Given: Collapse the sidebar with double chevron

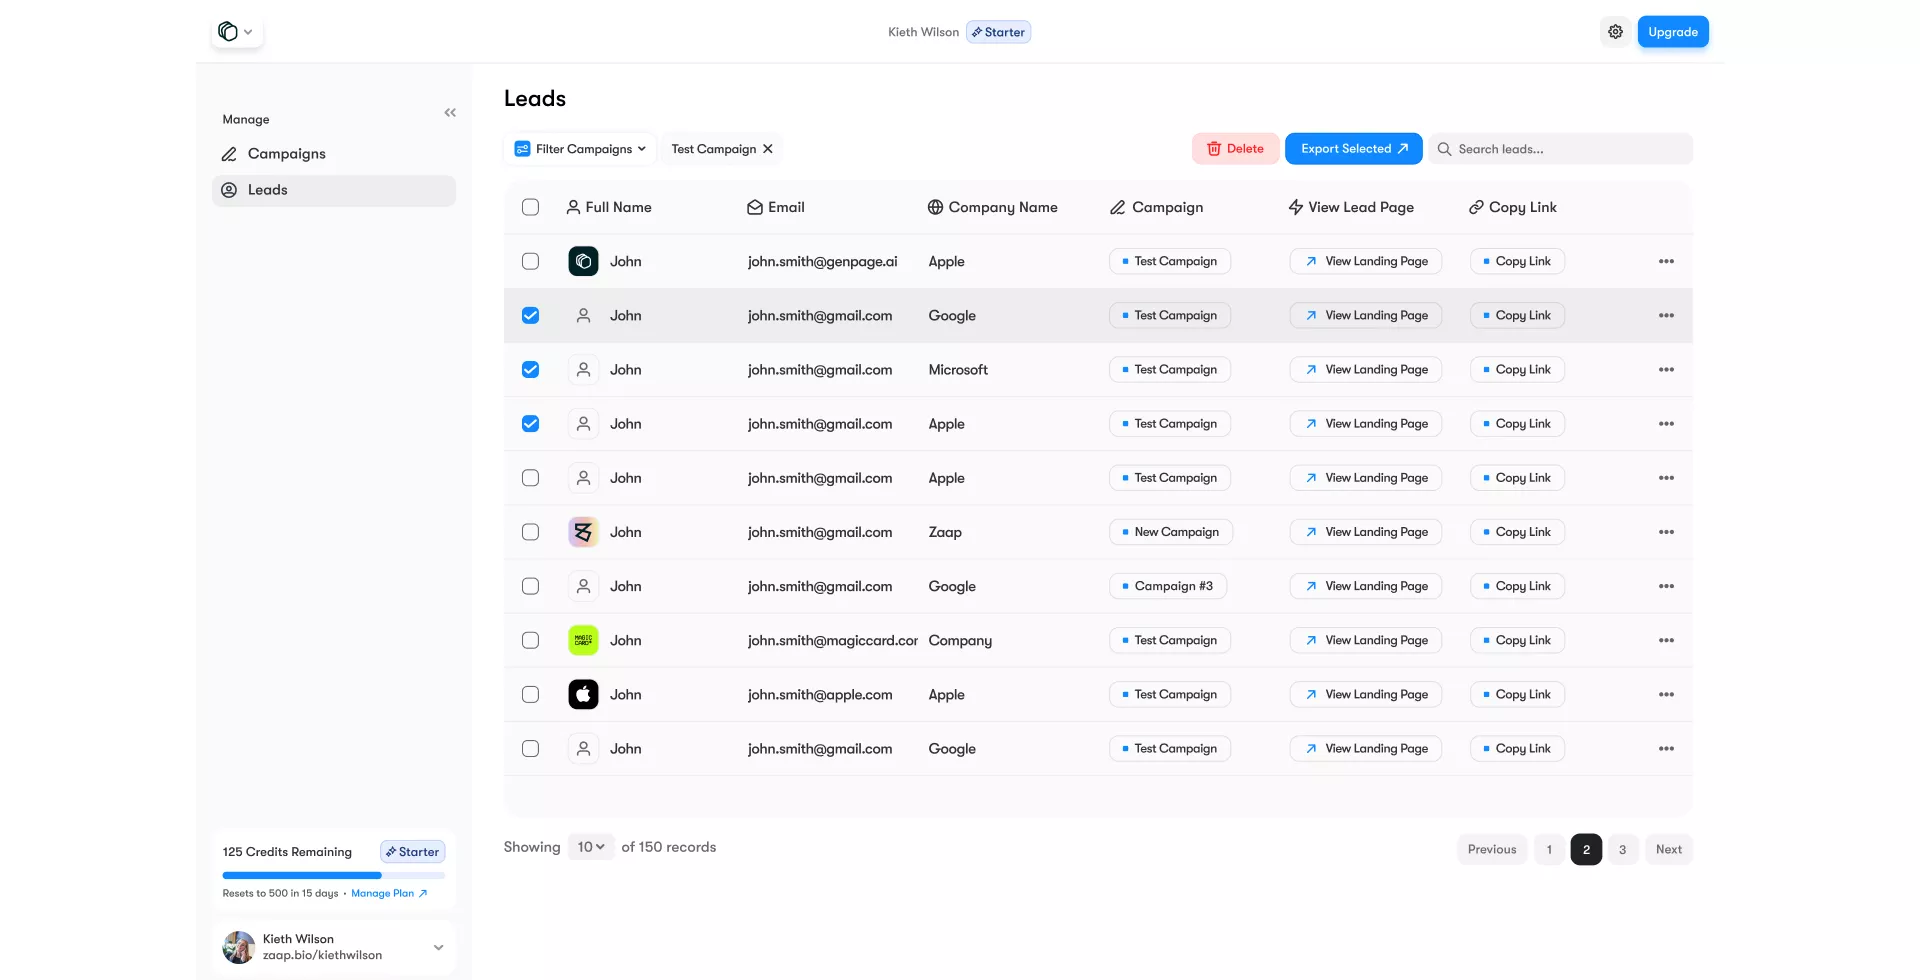Looking at the screenshot, I should [450, 113].
